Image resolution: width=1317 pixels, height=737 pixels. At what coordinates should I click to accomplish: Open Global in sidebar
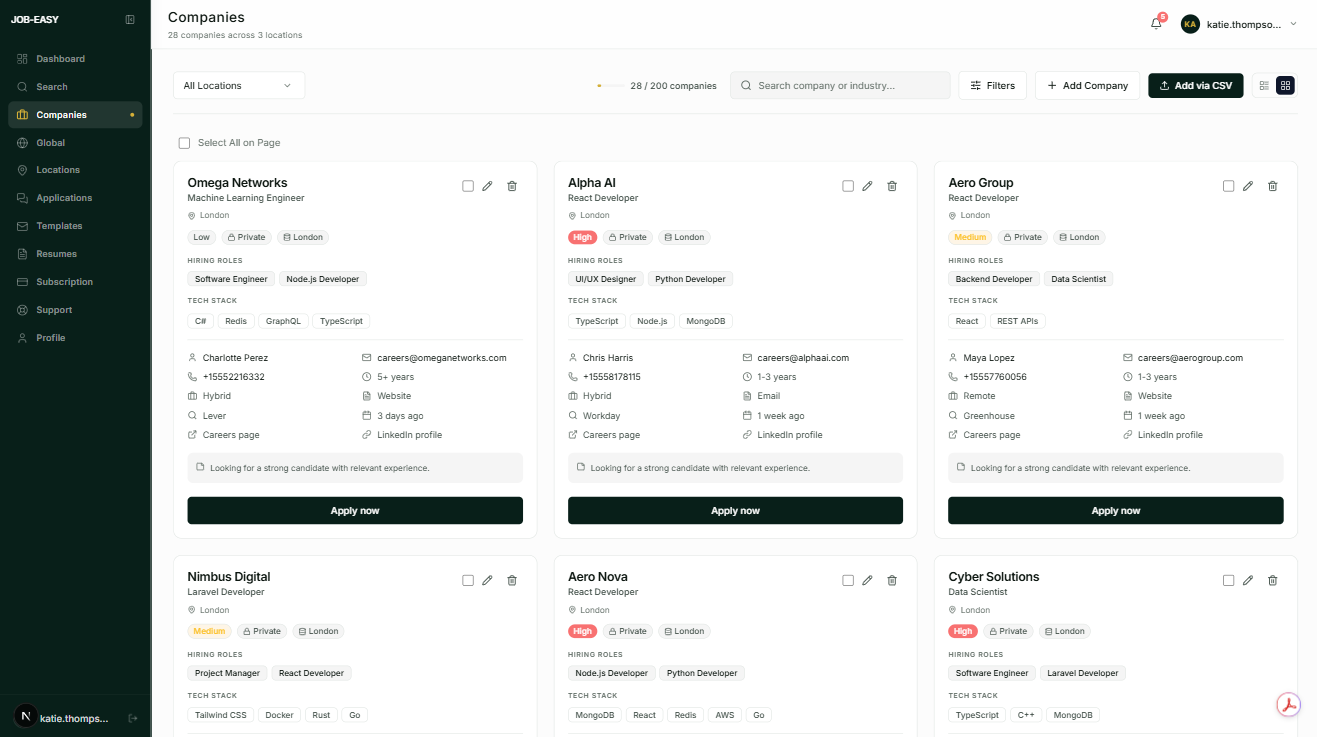(x=75, y=143)
